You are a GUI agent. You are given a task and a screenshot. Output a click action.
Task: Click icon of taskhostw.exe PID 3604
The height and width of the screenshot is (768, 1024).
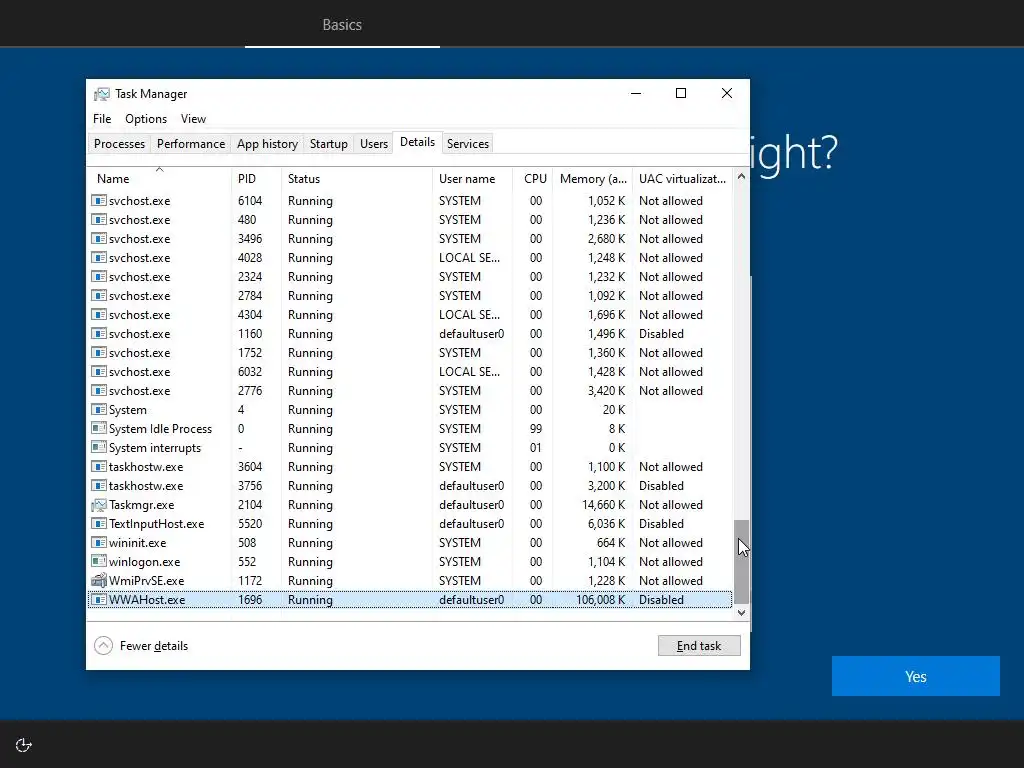(99, 466)
